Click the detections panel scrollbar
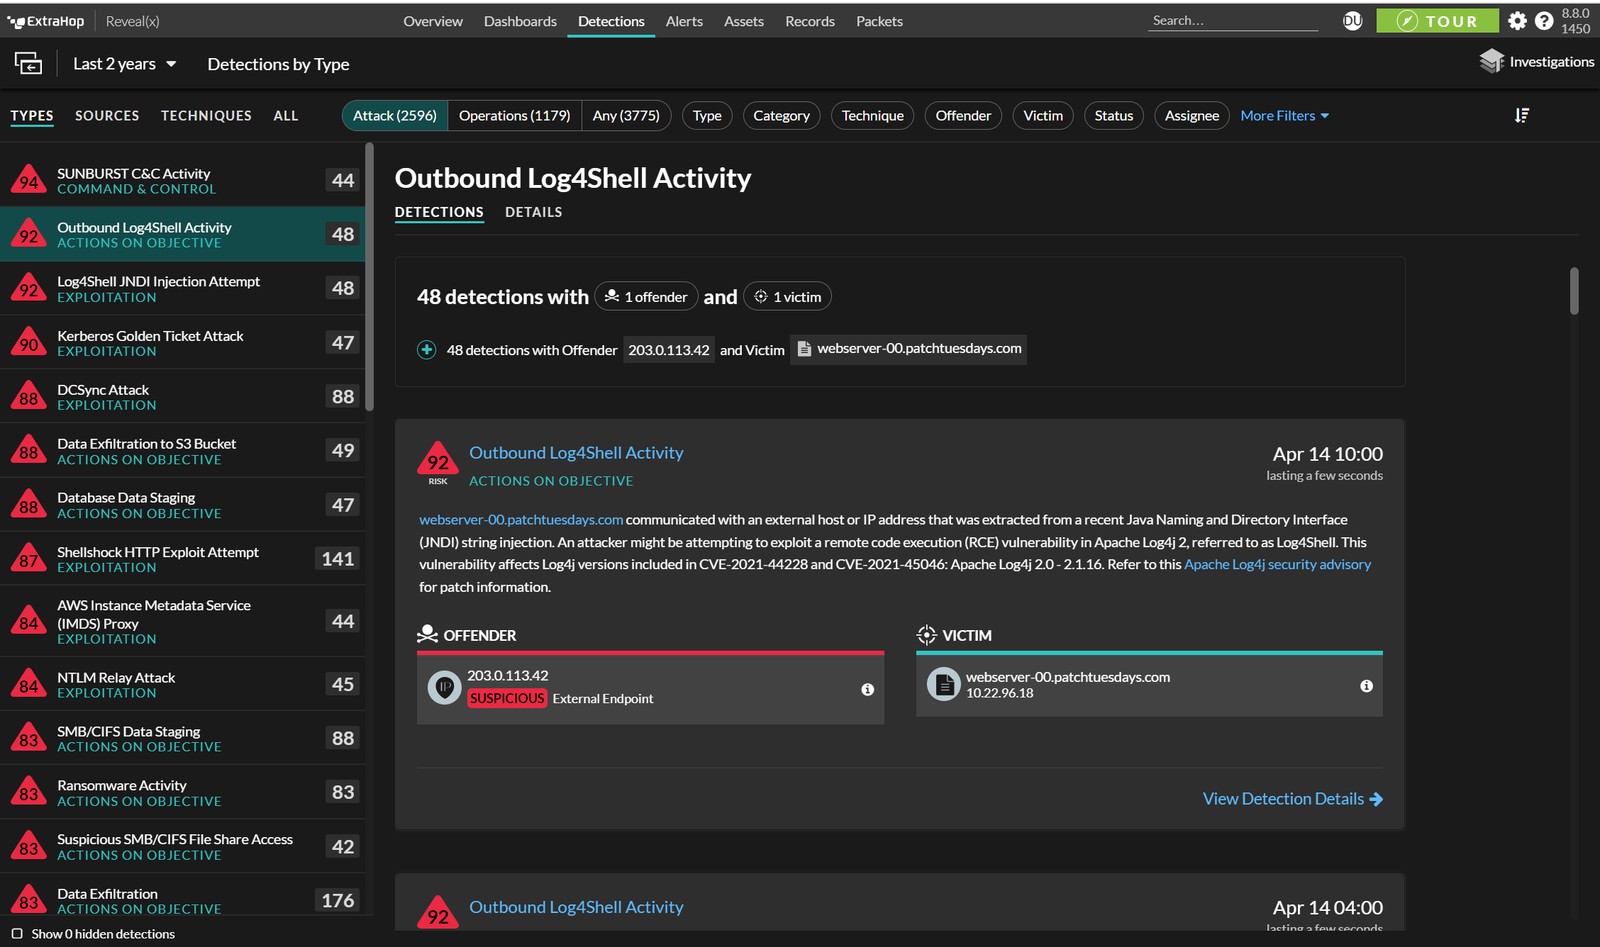Screen dimensions: 1600x947 click(x=1574, y=291)
